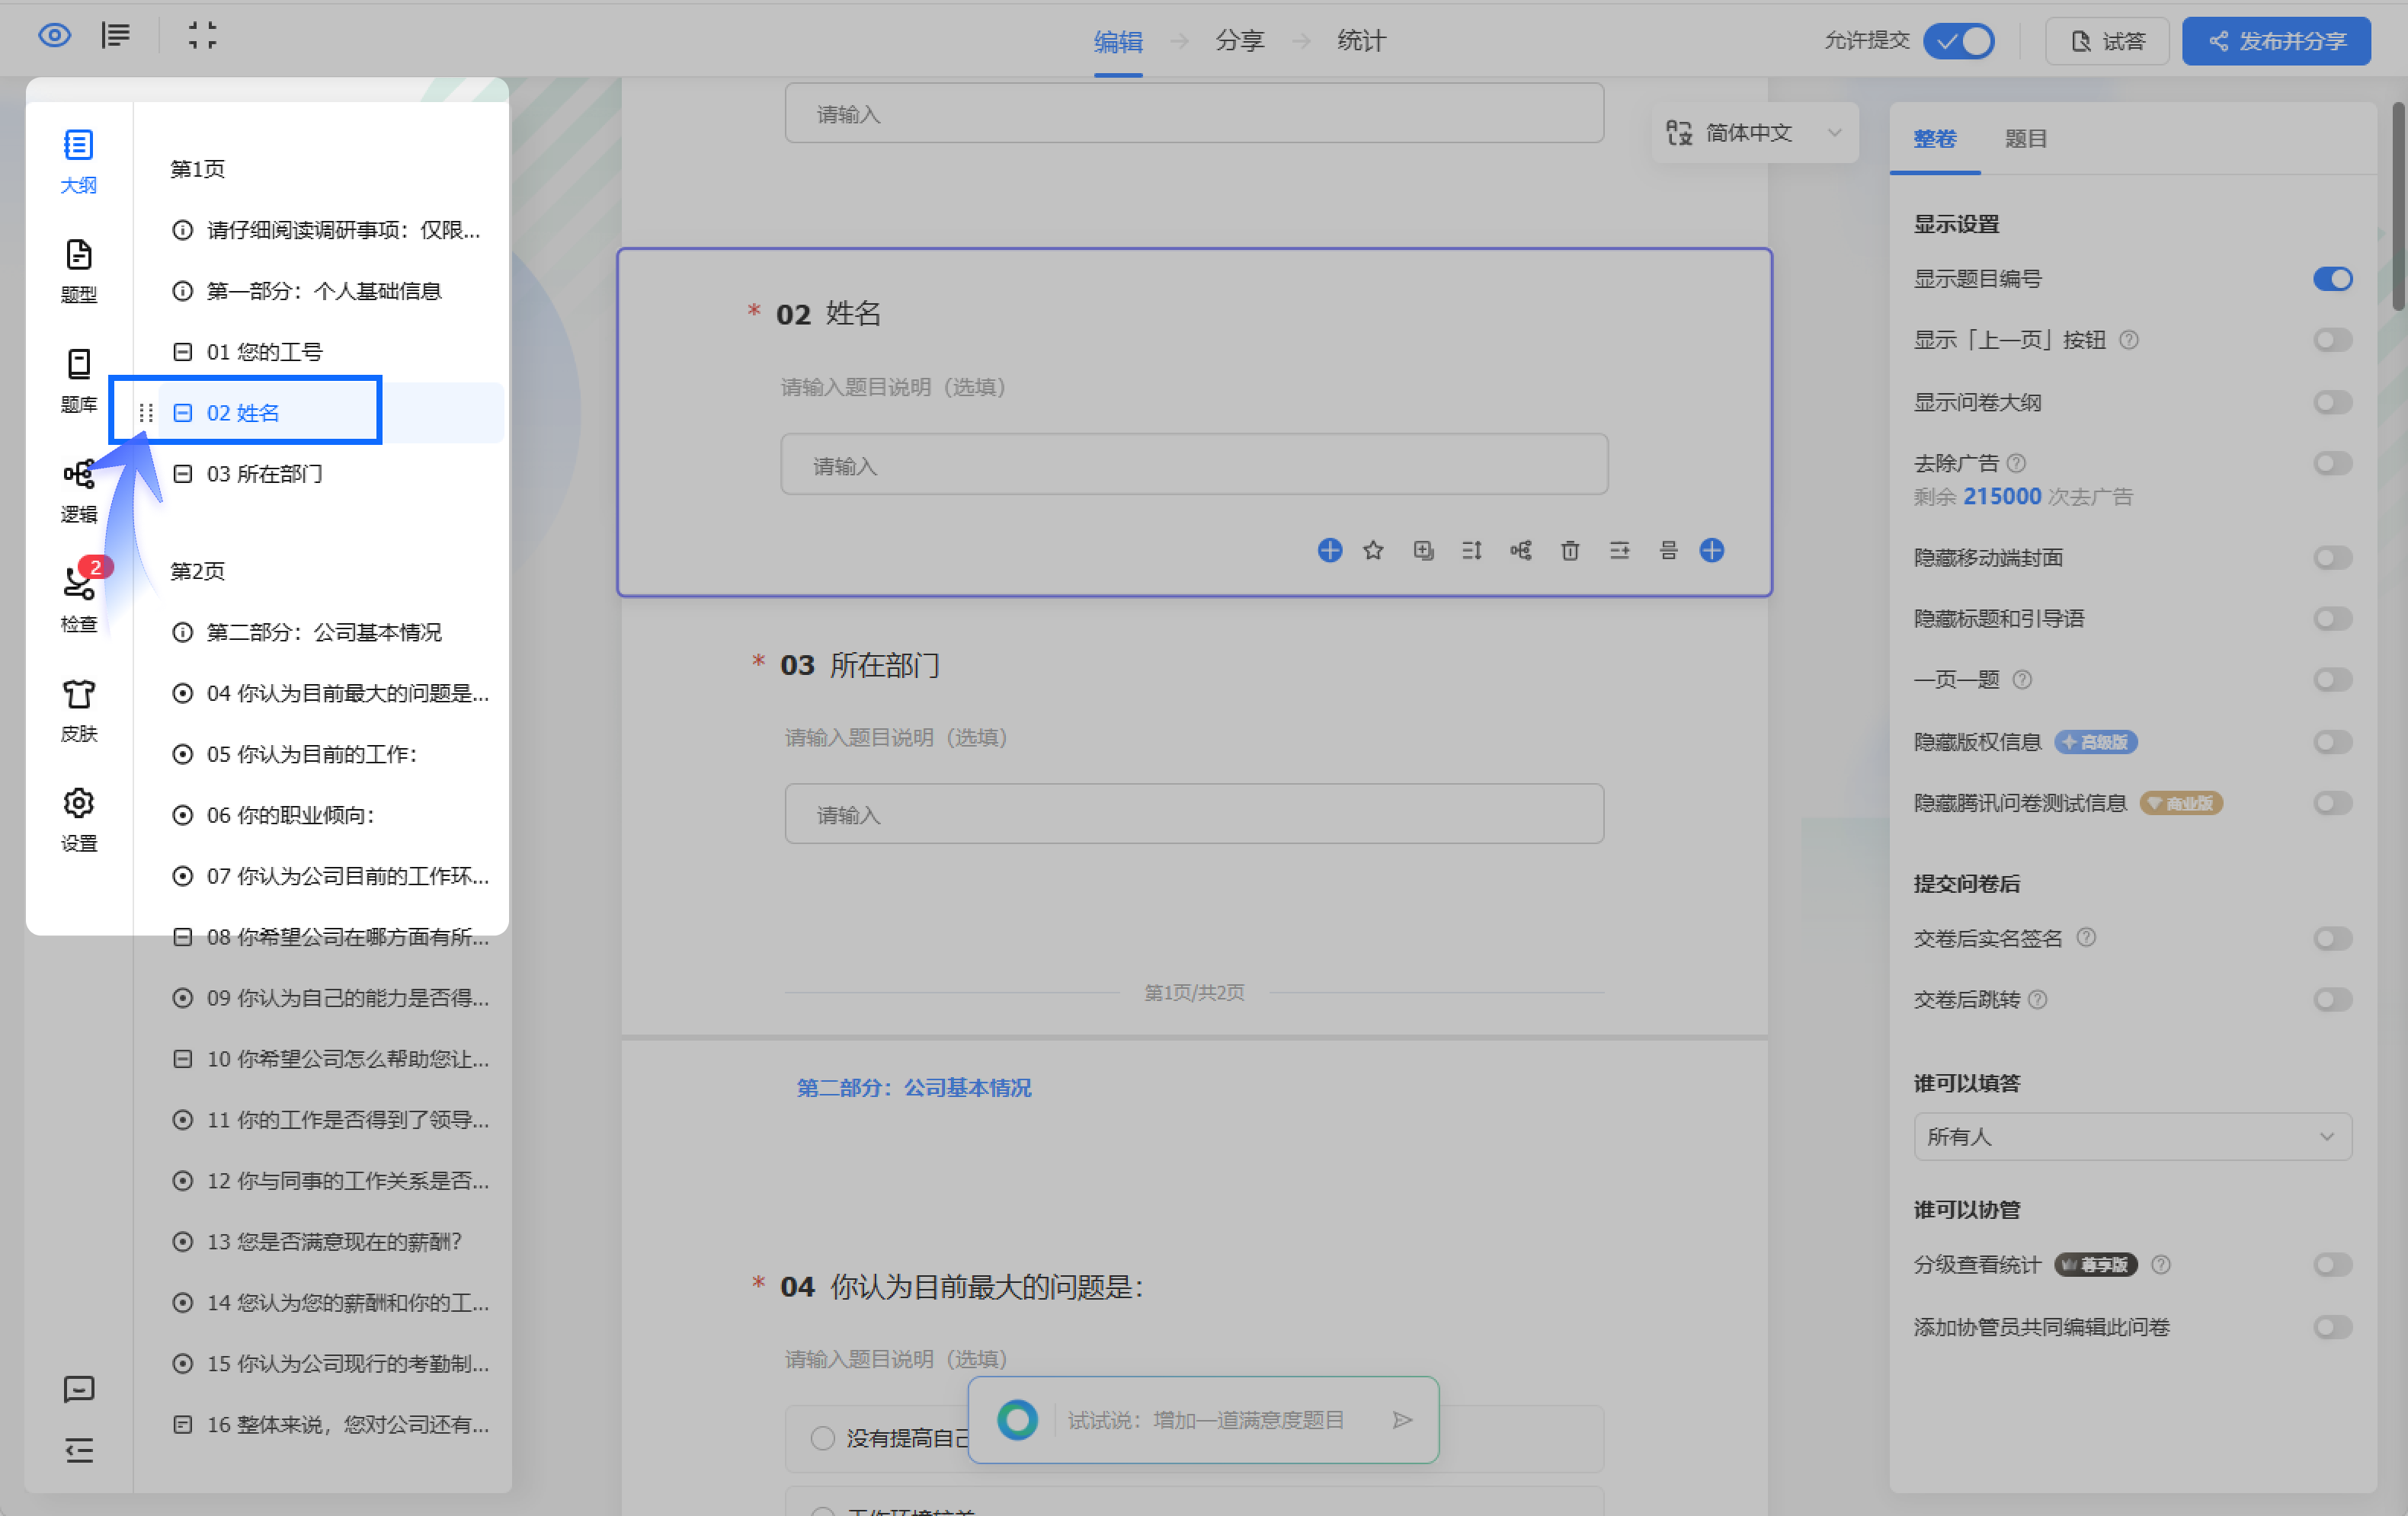Switch to the 整卷 settings tab
Image resolution: width=2408 pixels, height=1516 pixels.
pyautogui.click(x=1934, y=139)
